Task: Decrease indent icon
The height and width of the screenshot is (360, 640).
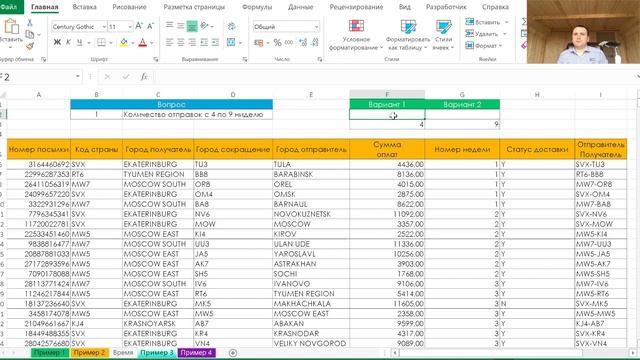Action: [204, 42]
